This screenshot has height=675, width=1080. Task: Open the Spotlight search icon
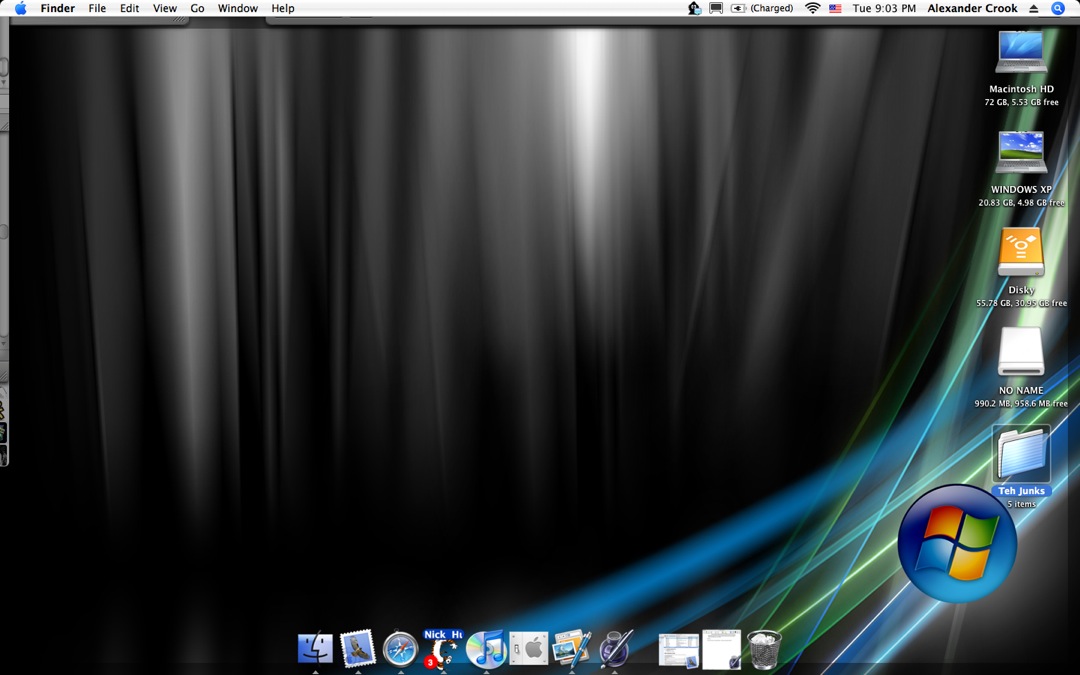click(x=1059, y=8)
